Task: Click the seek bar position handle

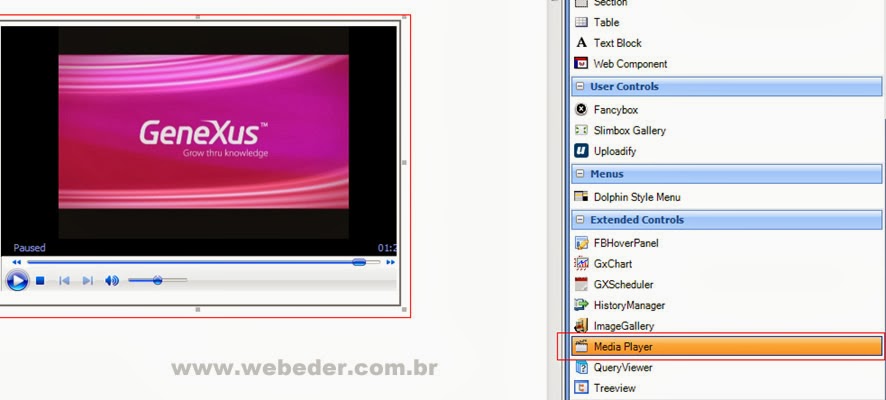Action: pos(359,262)
